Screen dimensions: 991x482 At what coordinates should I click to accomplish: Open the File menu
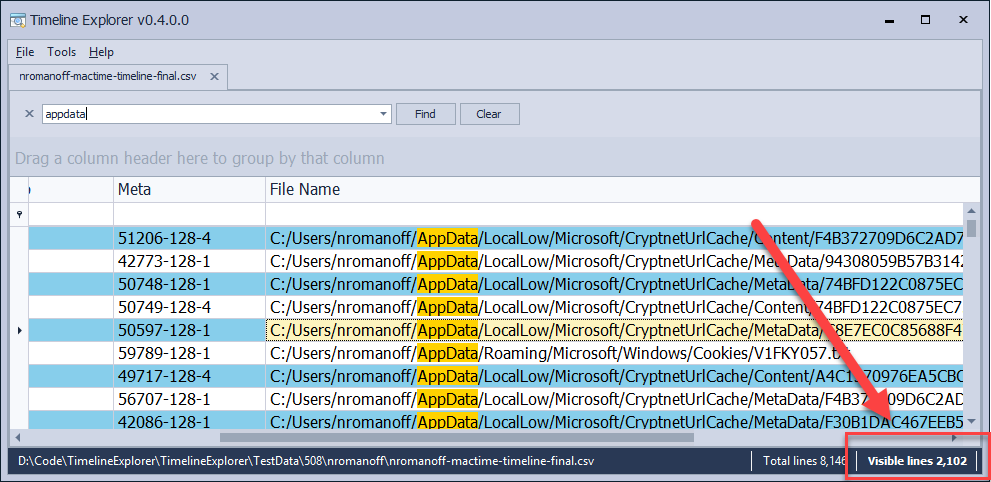(x=25, y=52)
